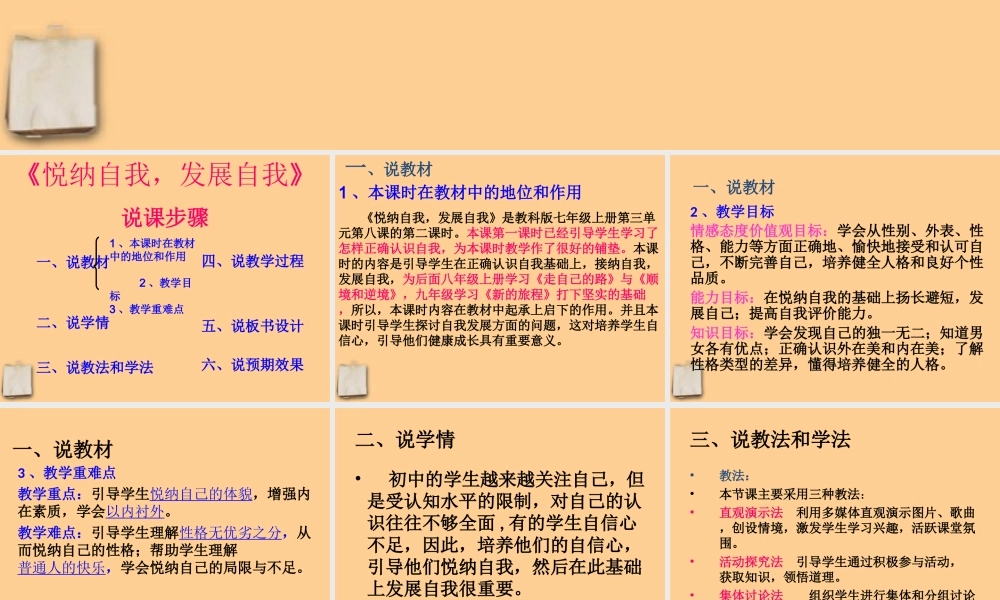This screenshot has height=600, width=1000.
Task: Click the red bullet 直观演示法
Action: 751,513
